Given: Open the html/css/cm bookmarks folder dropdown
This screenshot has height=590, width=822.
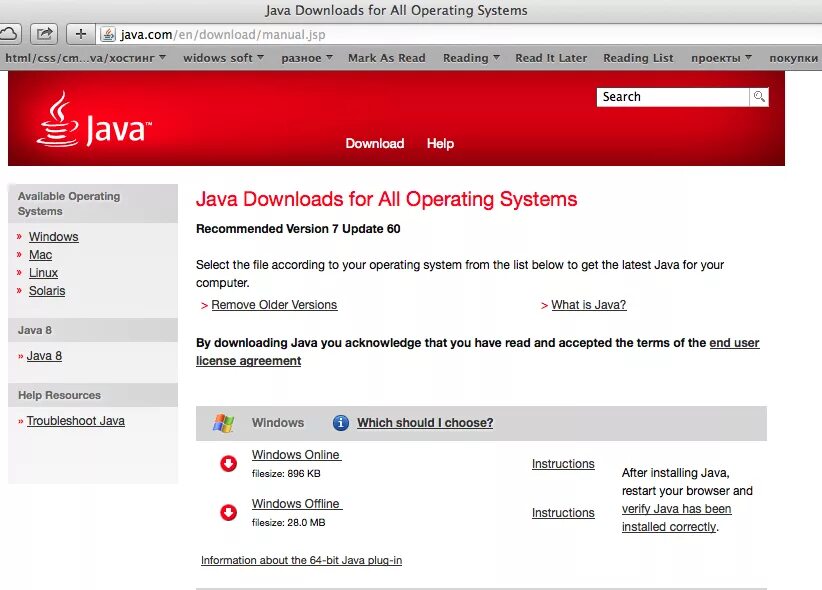Looking at the screenshot, I should tap(85, 58).
